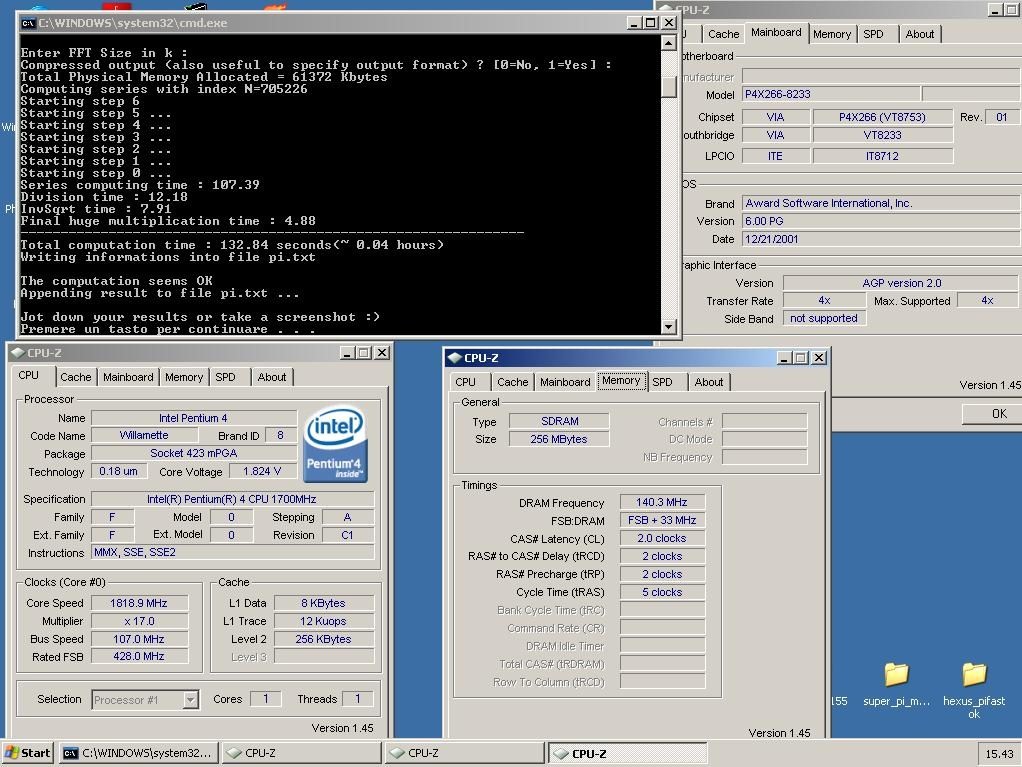Click the BIOS date 12/21/2001
Screen dimensions: 1022x767
(x=881, y=239)
